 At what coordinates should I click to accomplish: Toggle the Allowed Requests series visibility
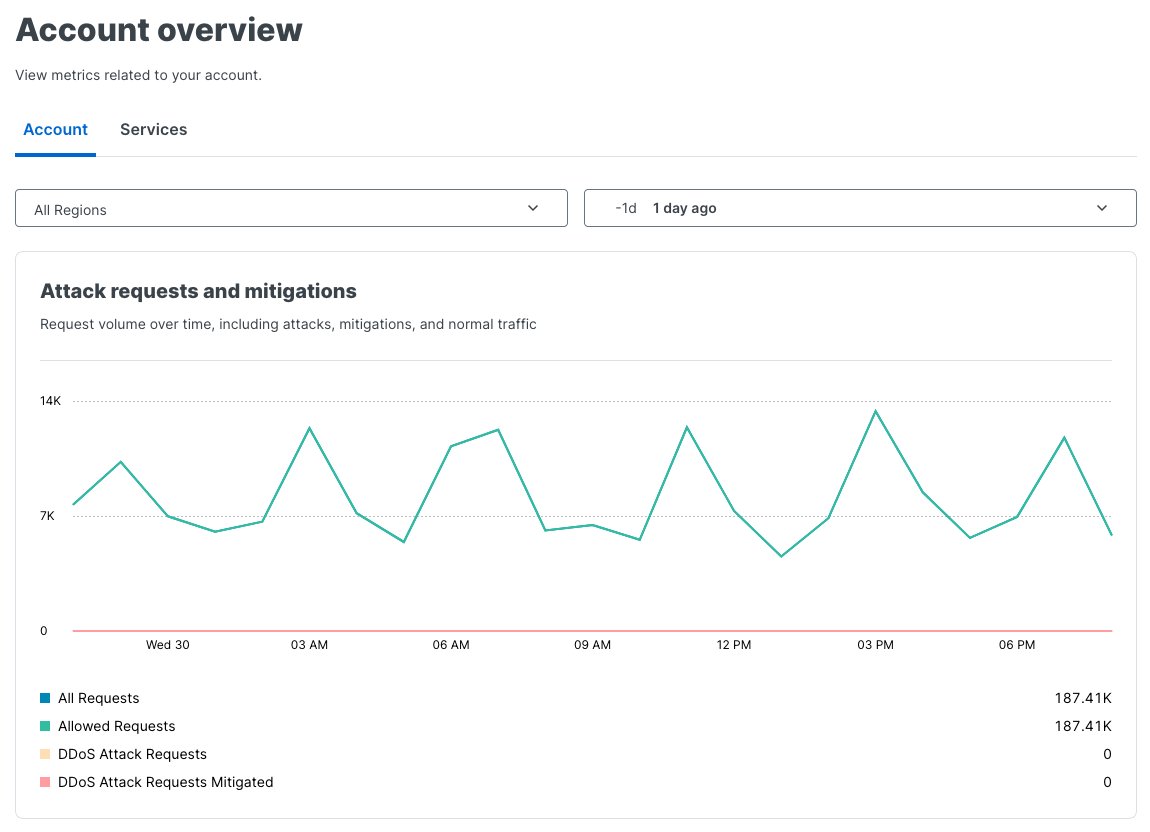[117, 725]
